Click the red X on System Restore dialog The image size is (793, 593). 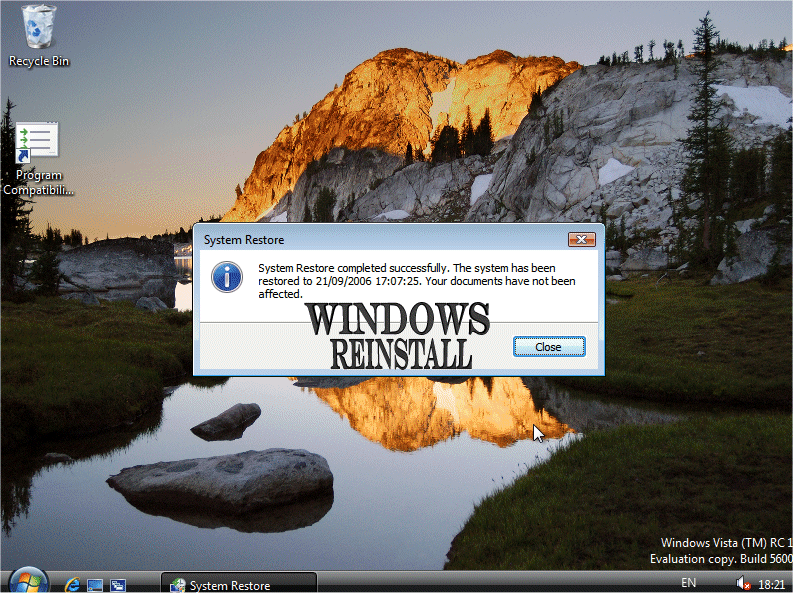pos(581,240)
